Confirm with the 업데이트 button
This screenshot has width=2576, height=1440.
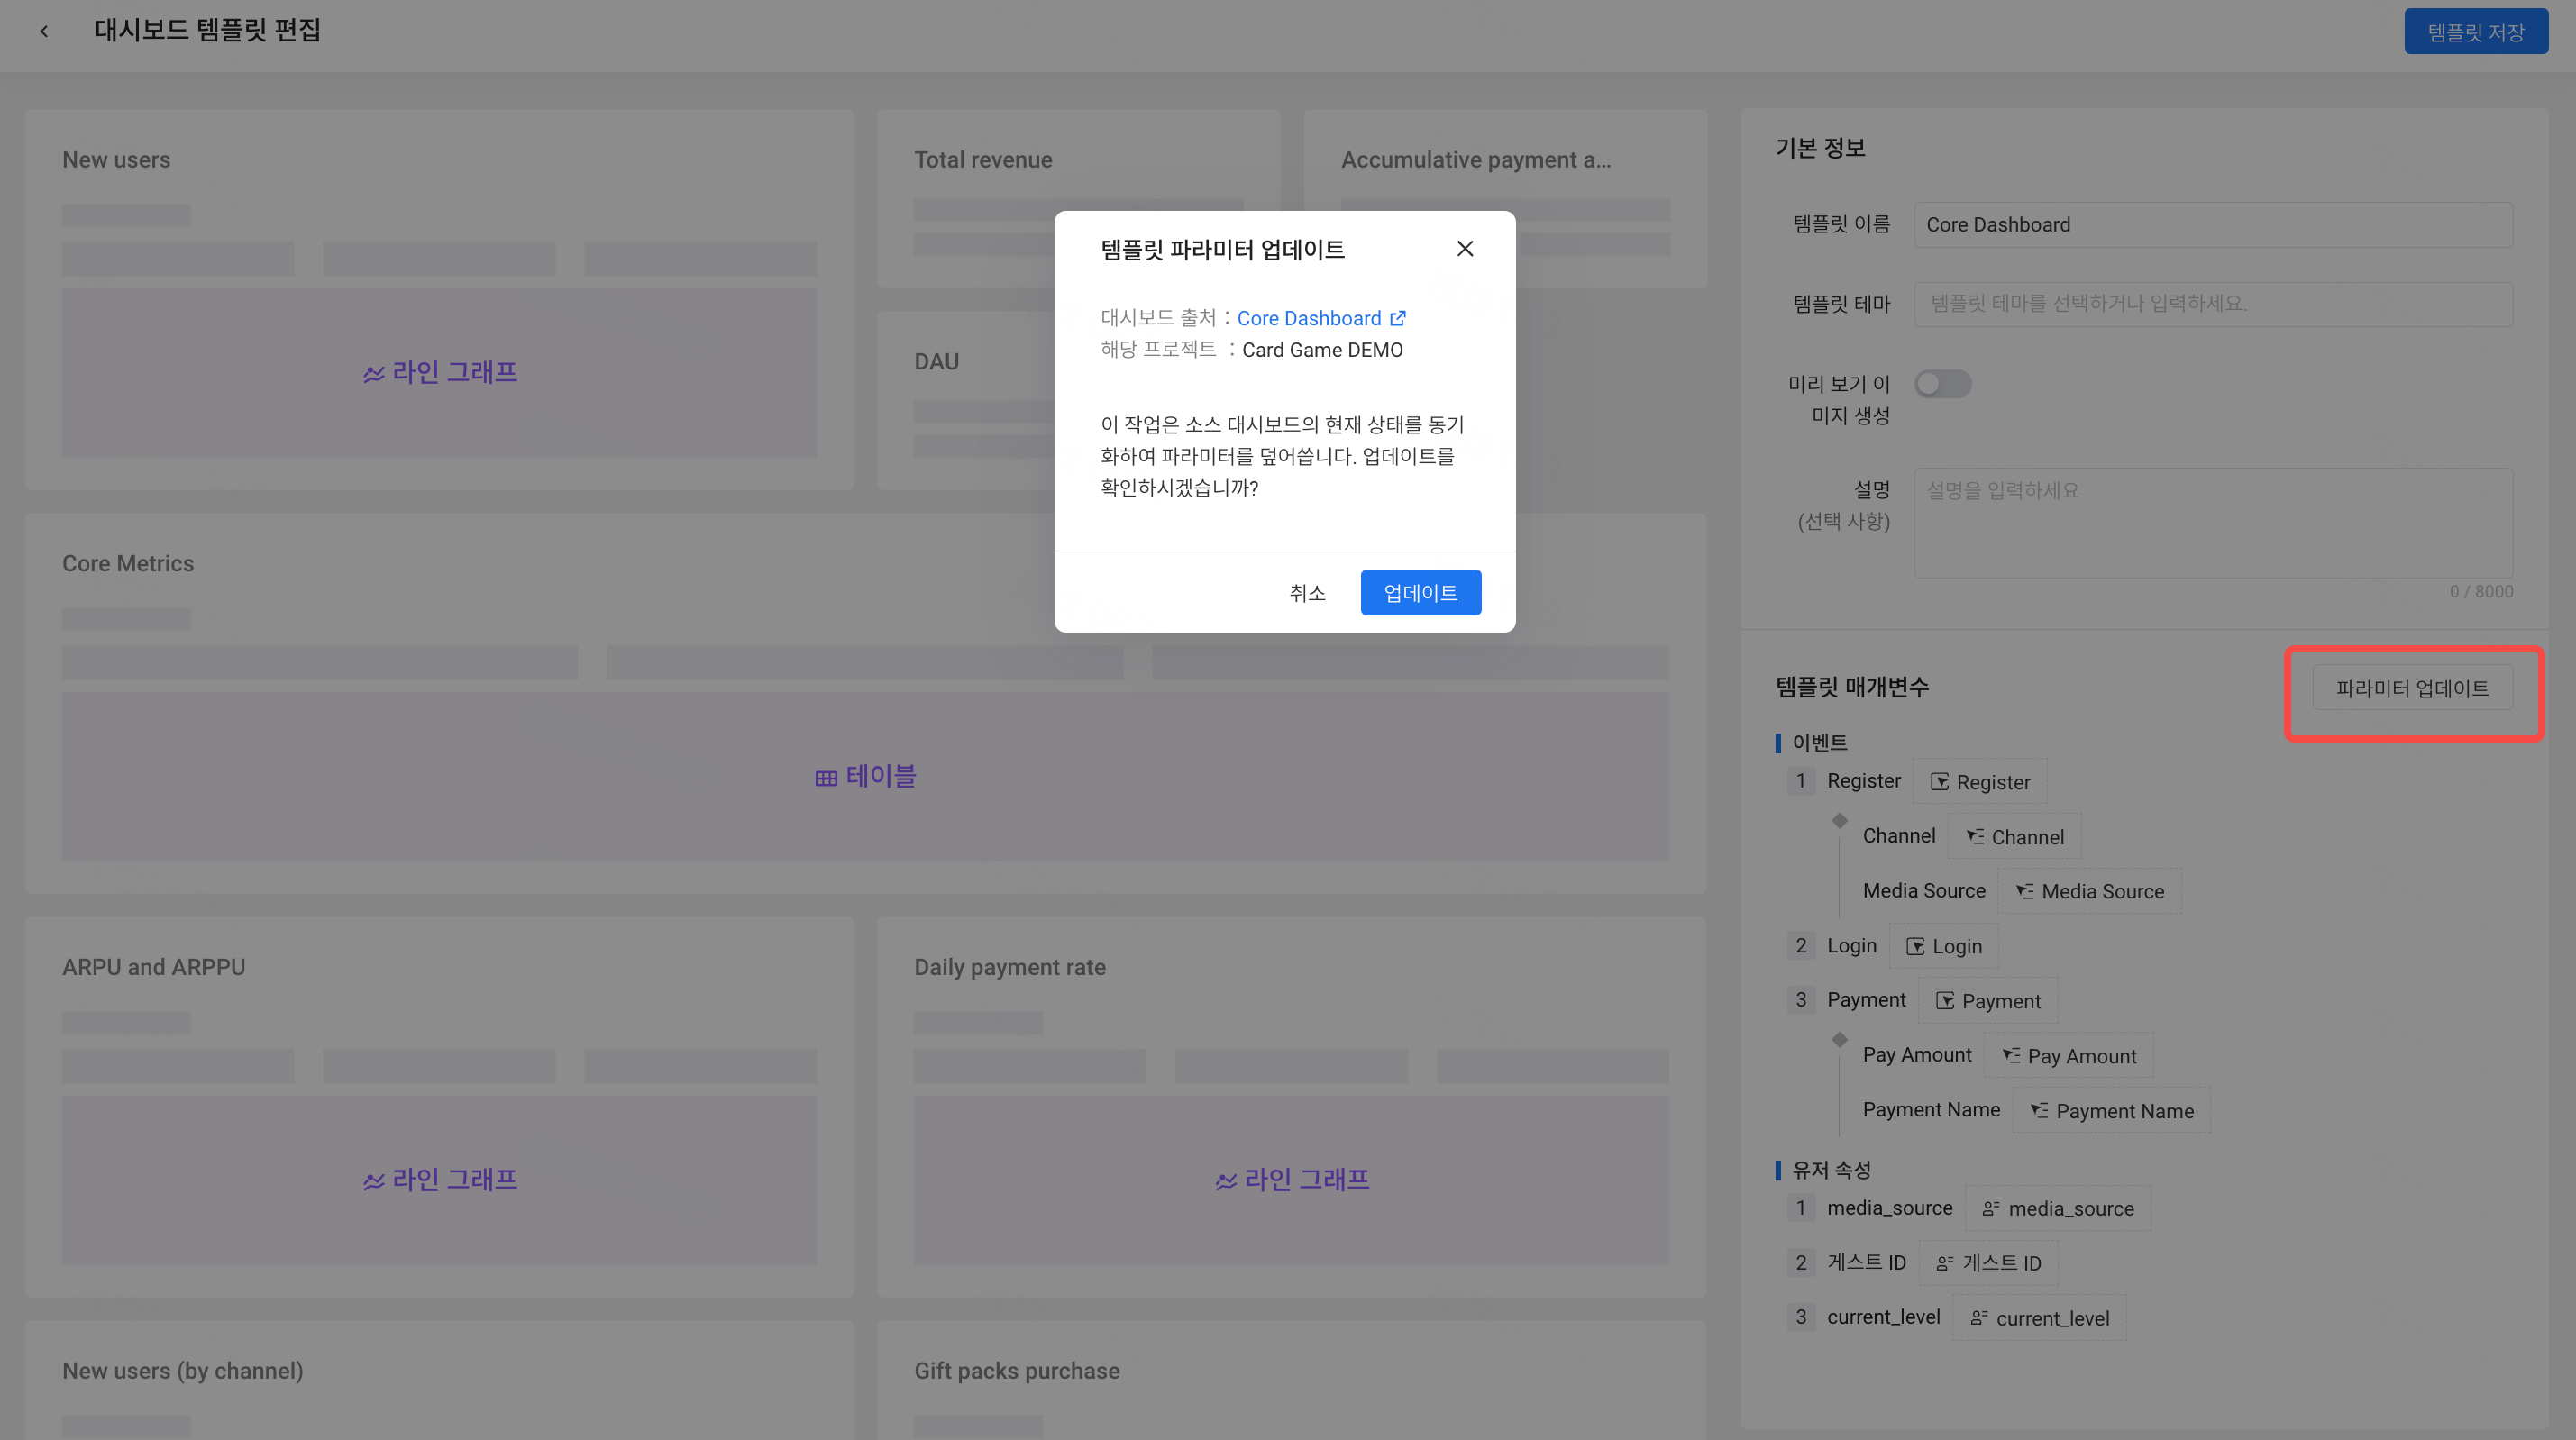[x=1420, y=593]
